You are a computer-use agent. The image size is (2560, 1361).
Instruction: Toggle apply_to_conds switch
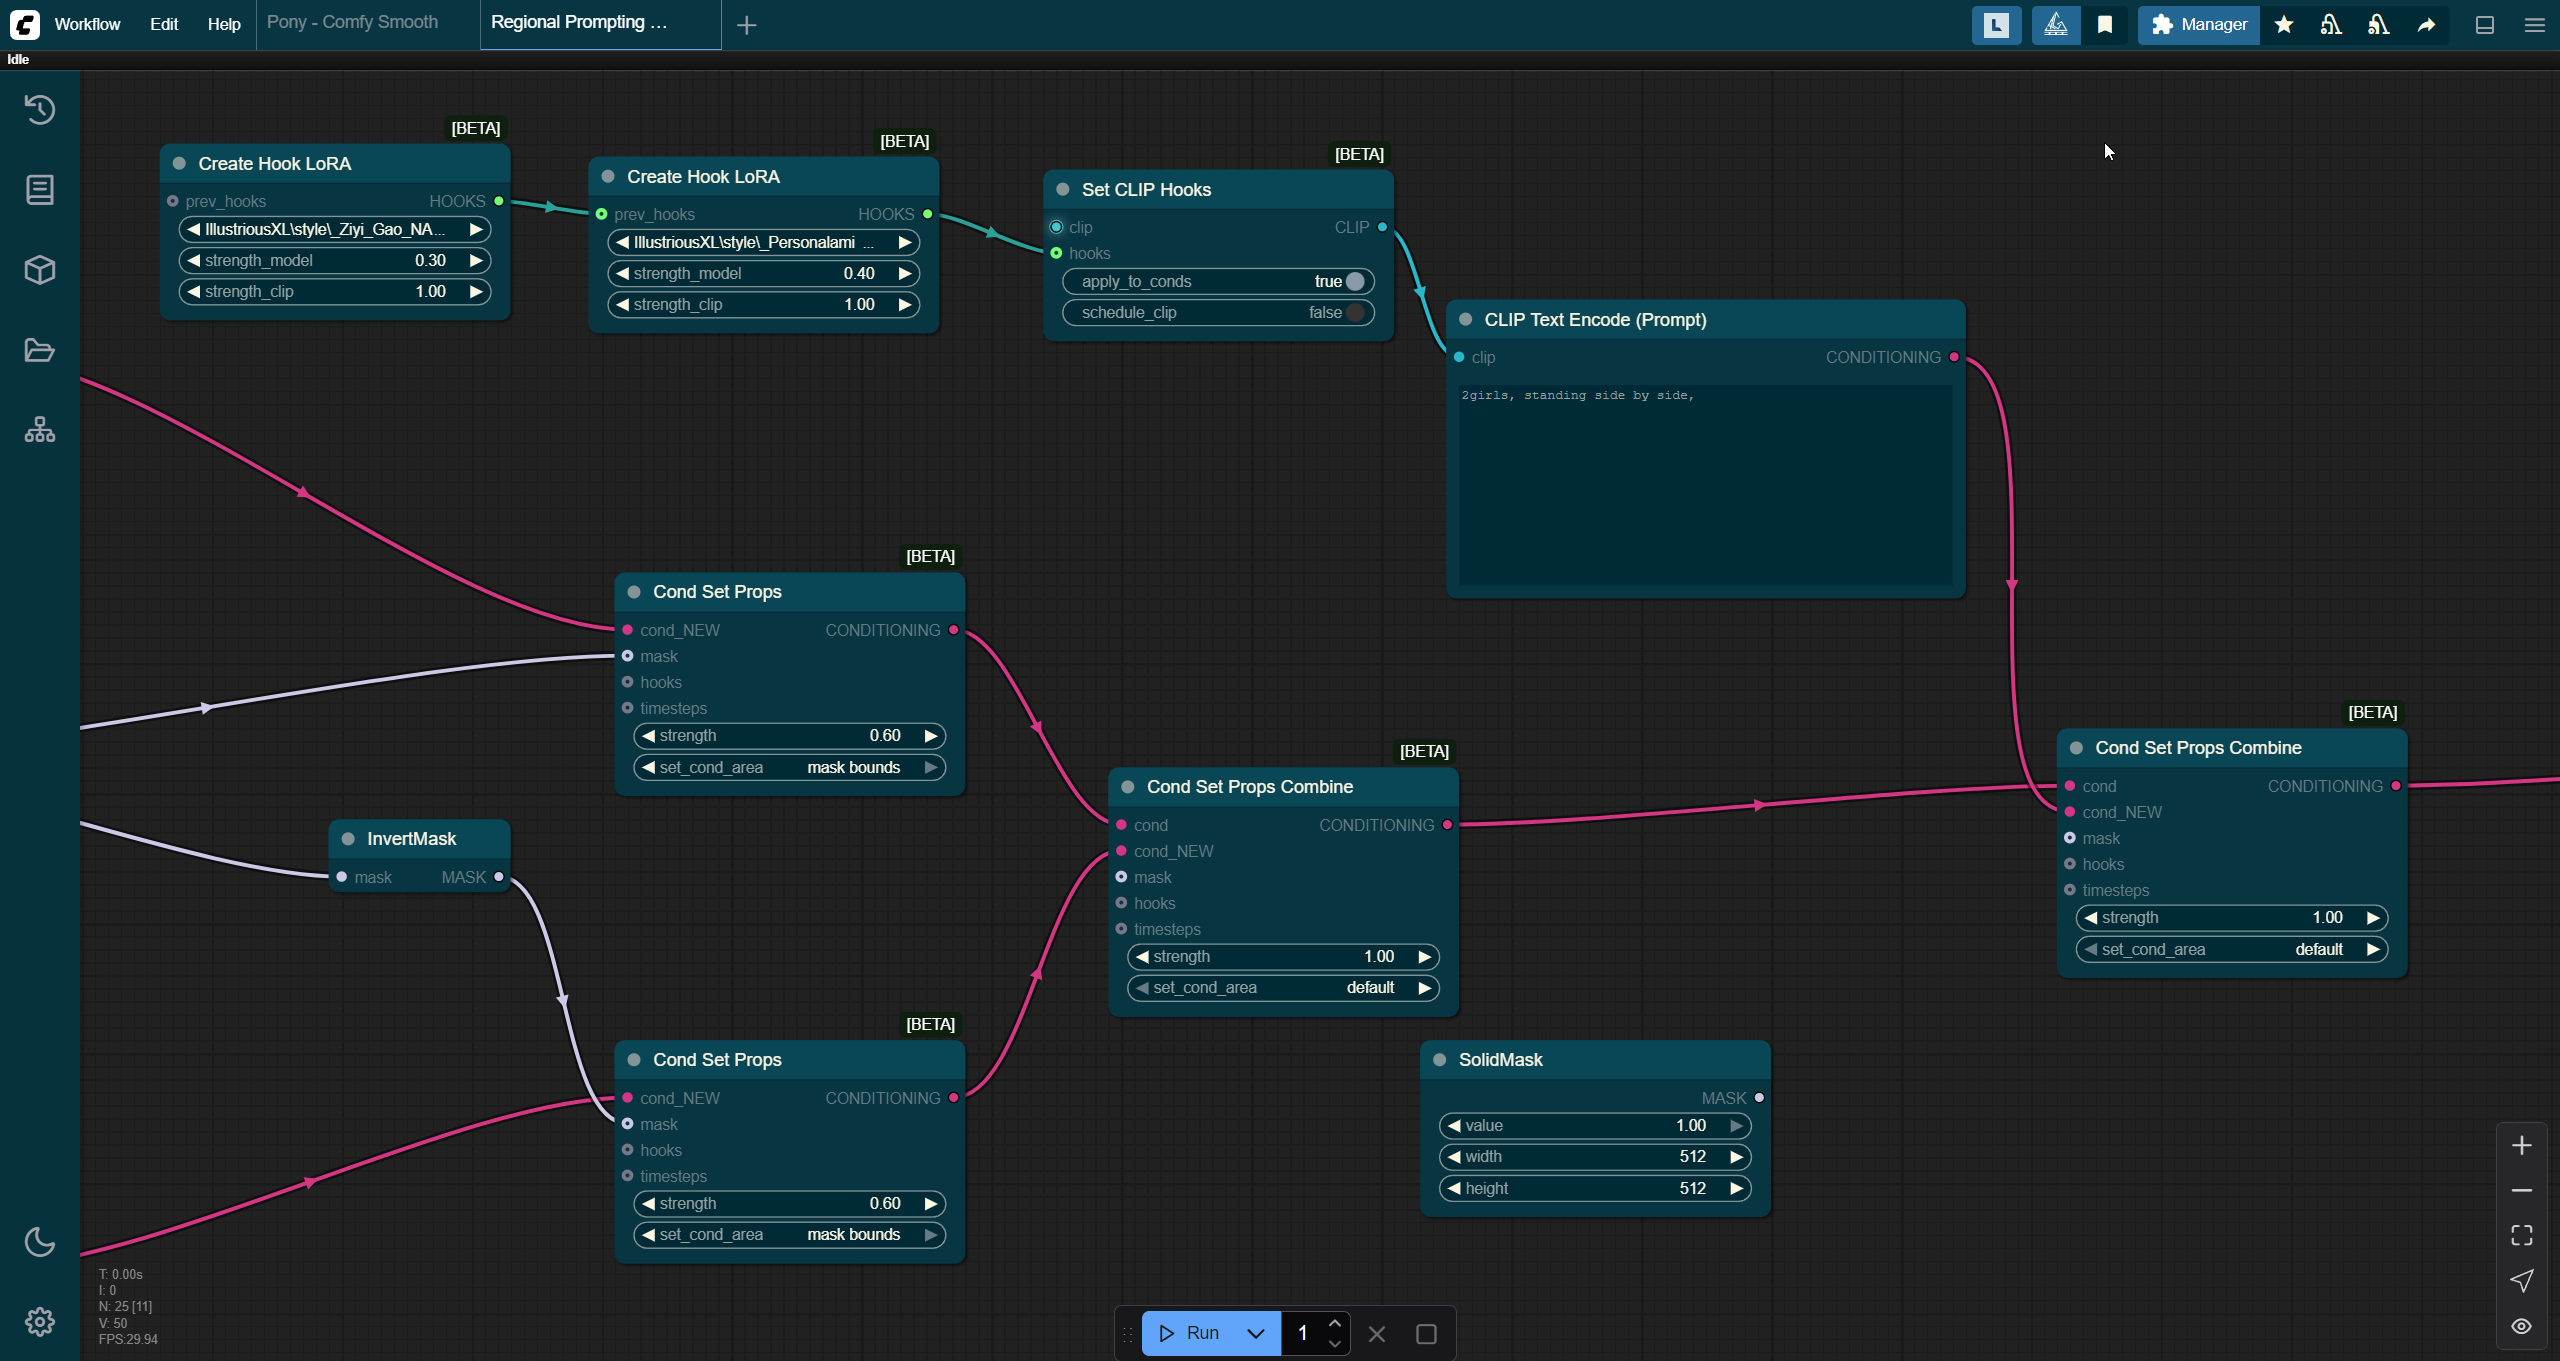[1218, 281]
